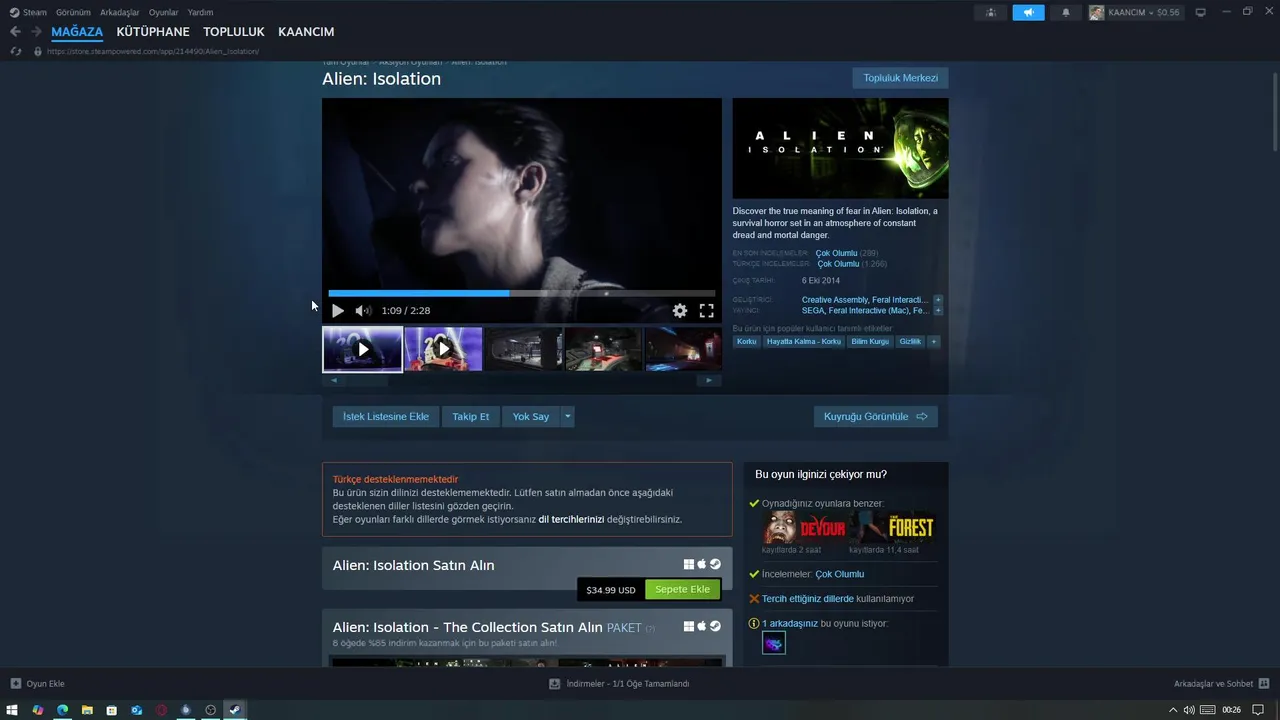The height and width of the screenshot is (720, 1280).
Task: Switch to the KÜTÜPHANE tab
Action: 153,32
